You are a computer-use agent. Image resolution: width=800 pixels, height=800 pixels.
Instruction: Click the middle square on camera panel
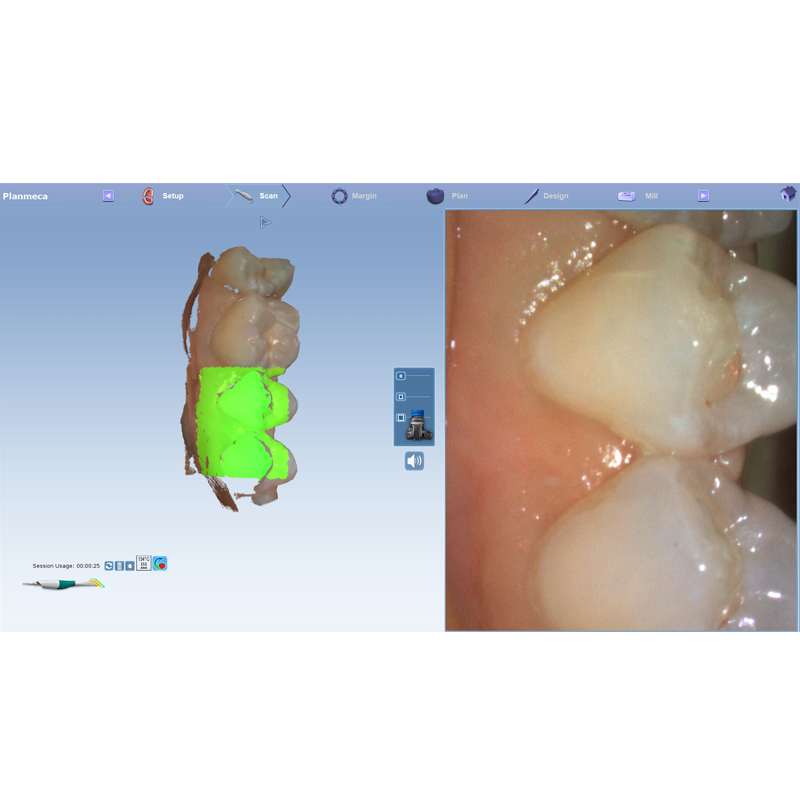pos(401,397)
